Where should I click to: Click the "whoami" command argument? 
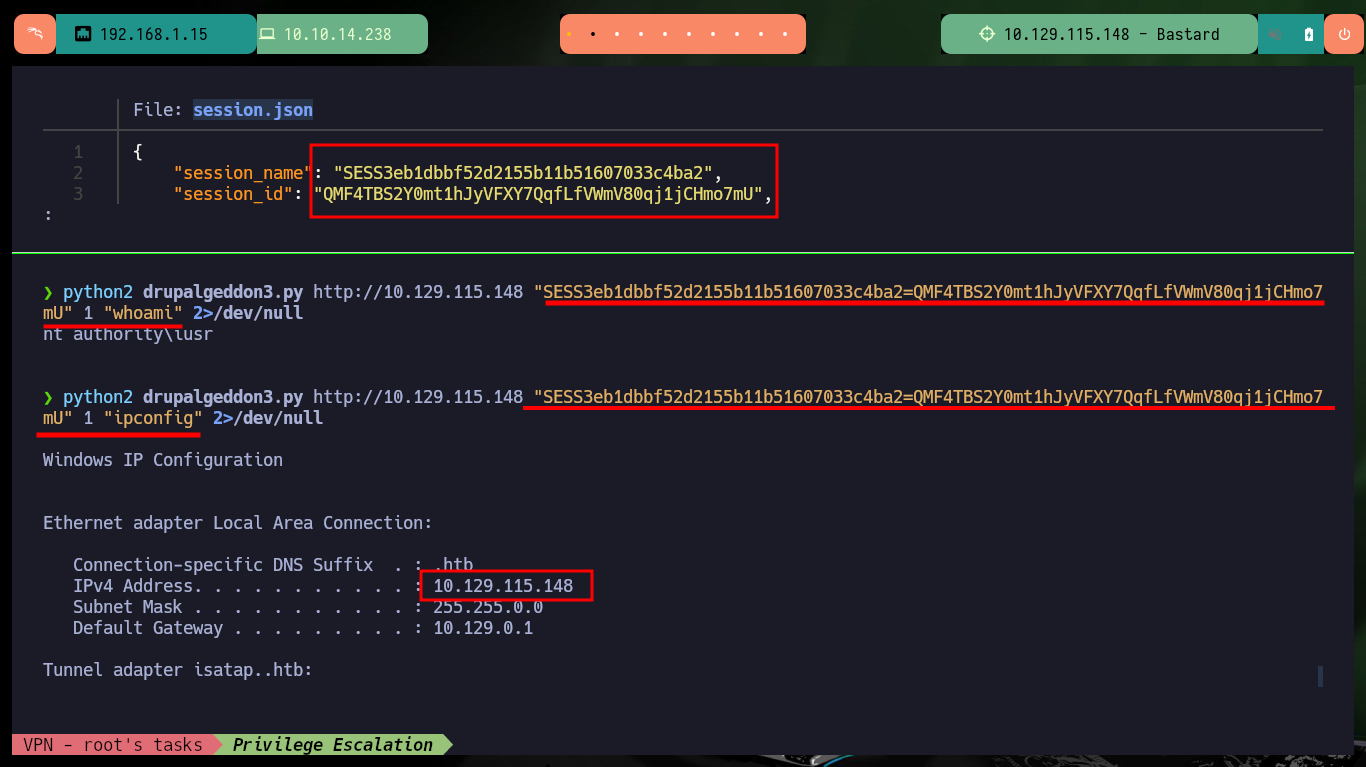click(x=143, y=313)
